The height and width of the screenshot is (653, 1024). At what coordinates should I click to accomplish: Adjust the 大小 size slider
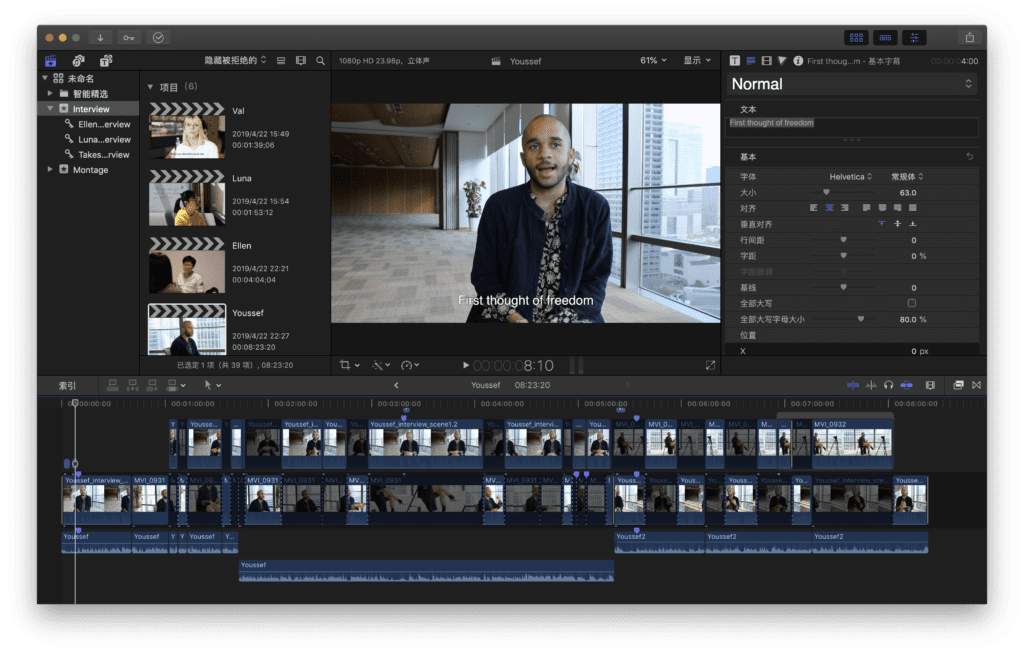coord(826,193)
